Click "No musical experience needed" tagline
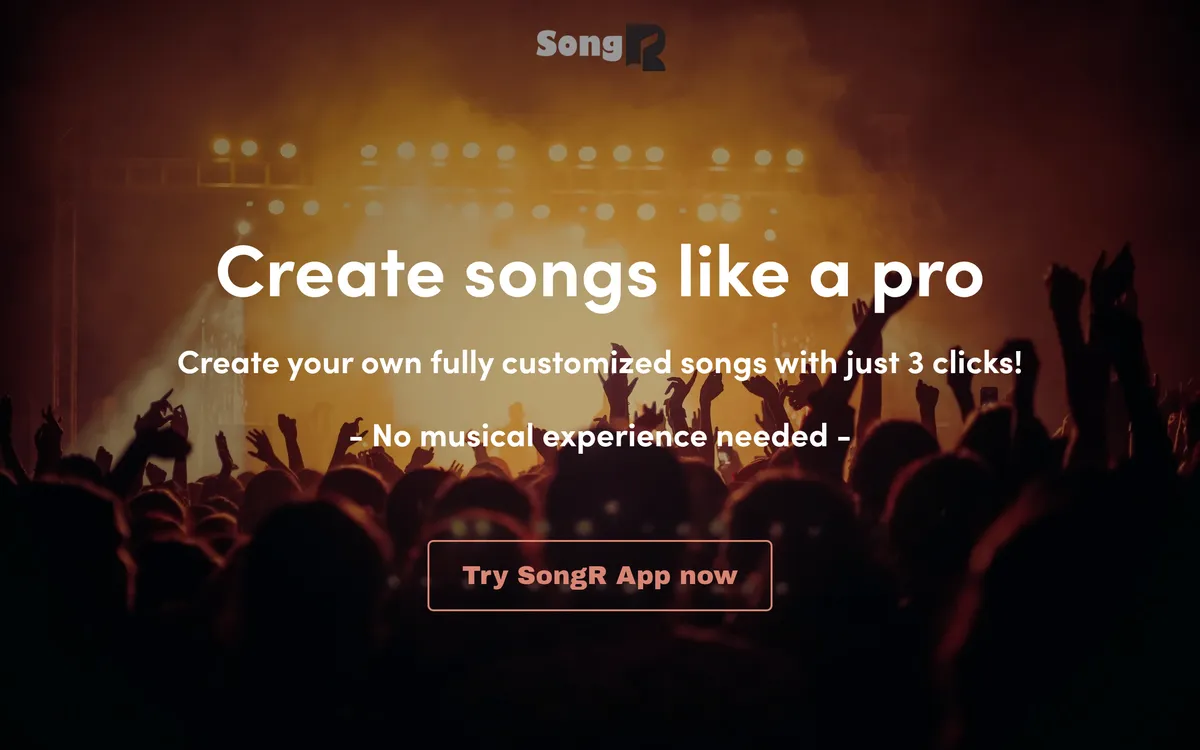The image size is (1200, 750). click(600, 437)
